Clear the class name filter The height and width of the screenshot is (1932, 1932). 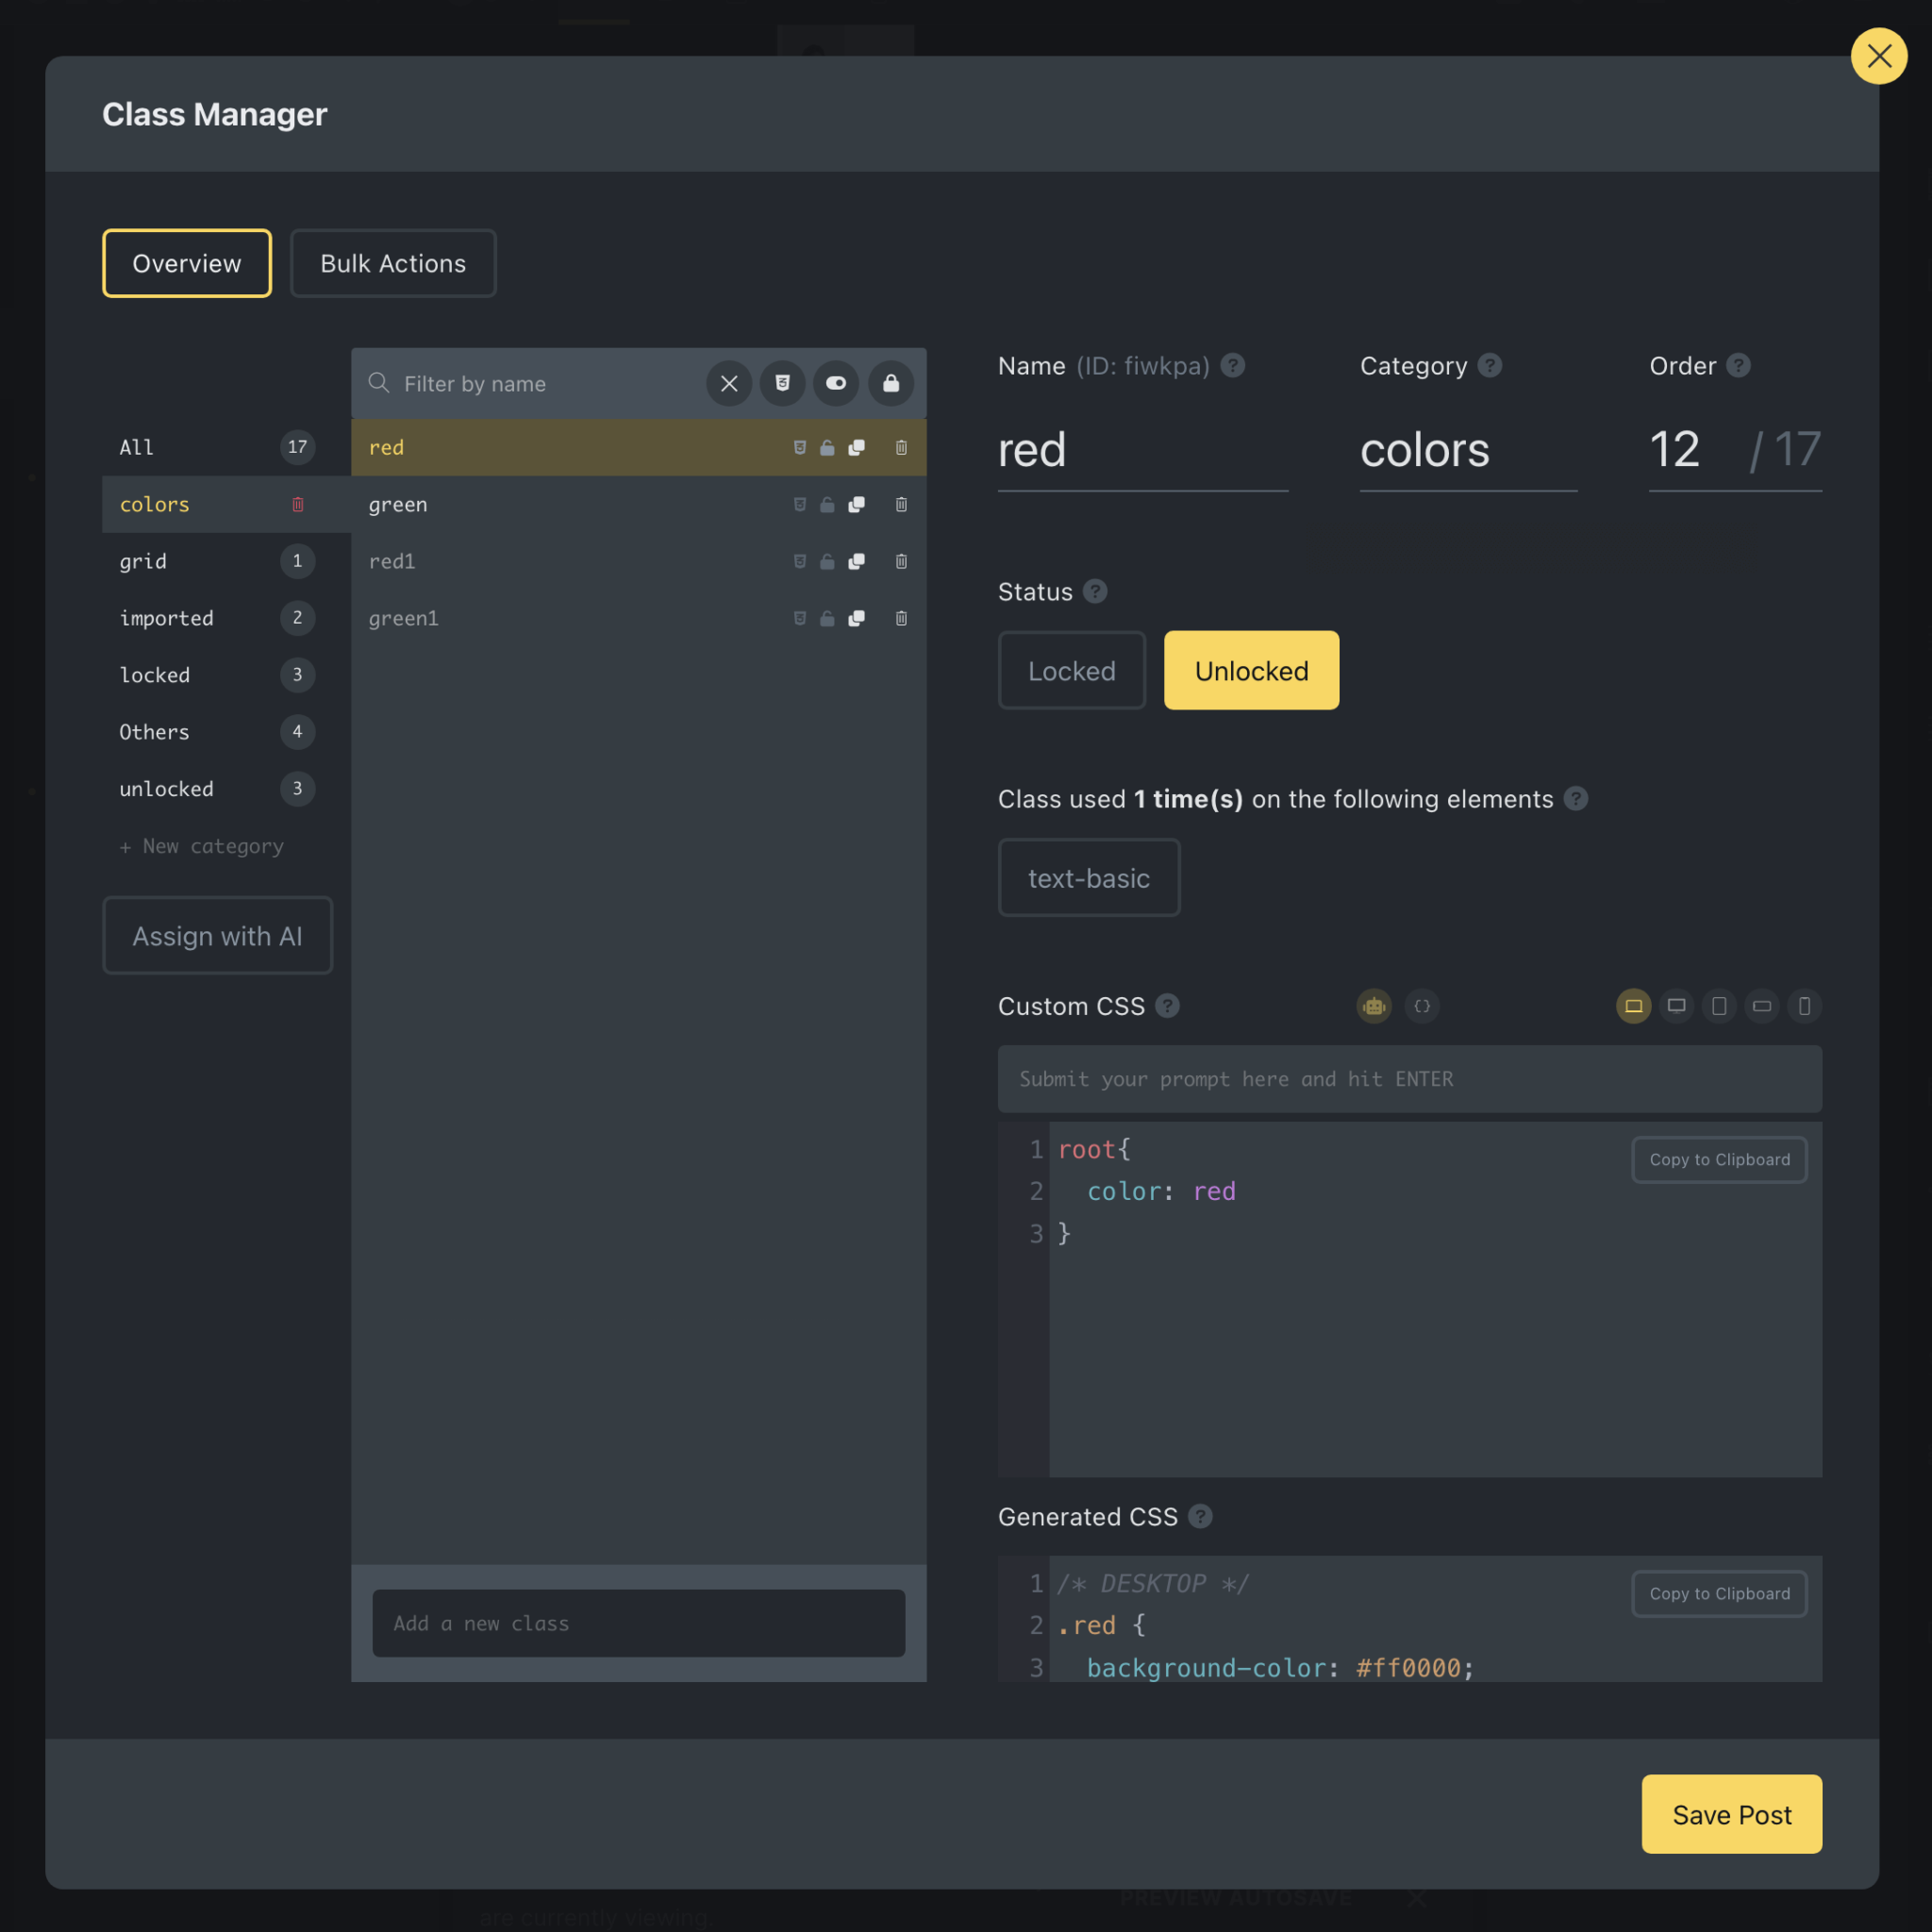pos(729,383)
